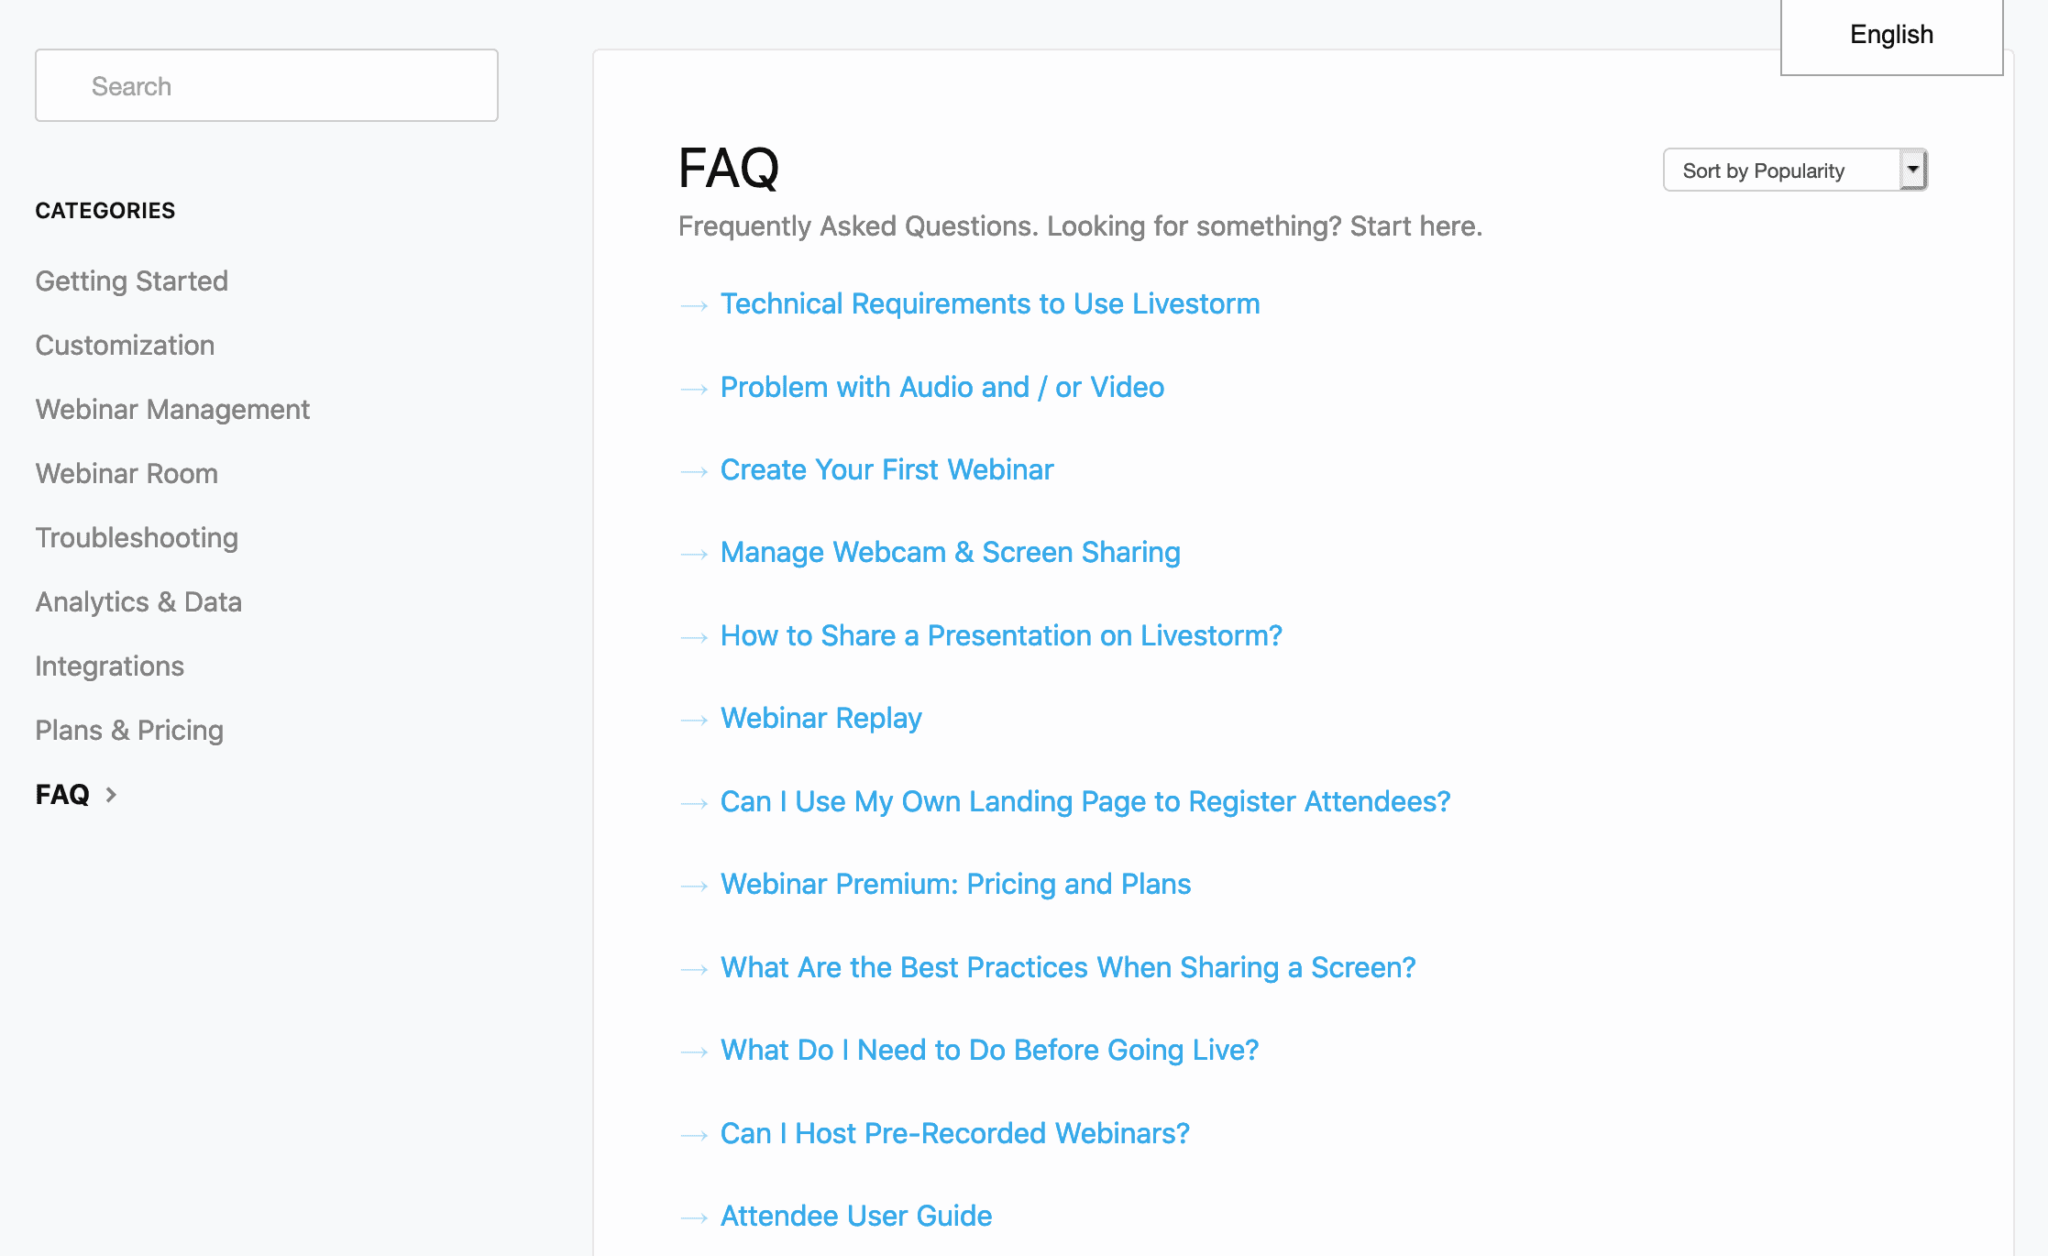Select the Plans & Pricing category
The image size is (2048, 1256).
(x=128, y=730)
